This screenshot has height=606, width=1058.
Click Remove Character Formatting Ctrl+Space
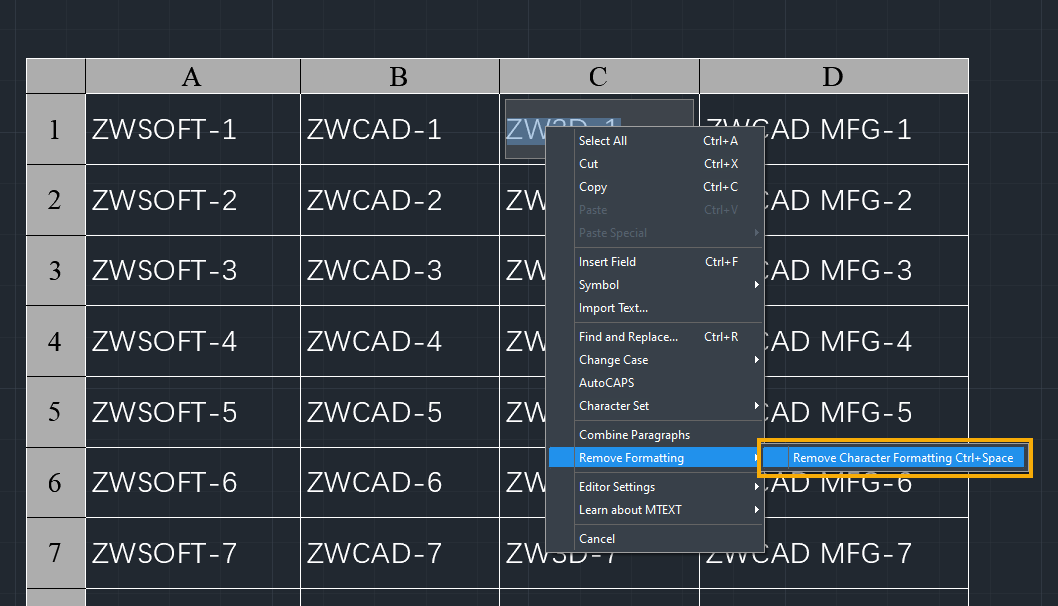895,458
